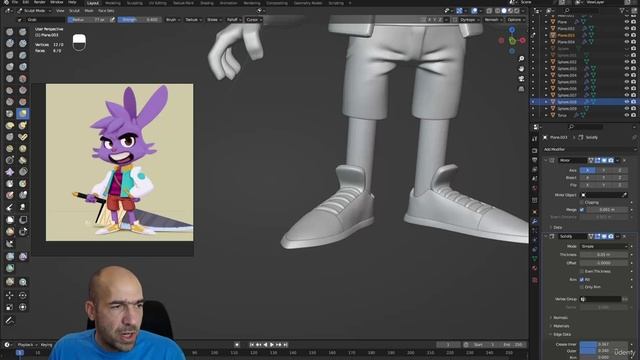This screenshot has height=360, width=640.
Task: Open the Render properties tab
Action: click(x=535, y=150)
